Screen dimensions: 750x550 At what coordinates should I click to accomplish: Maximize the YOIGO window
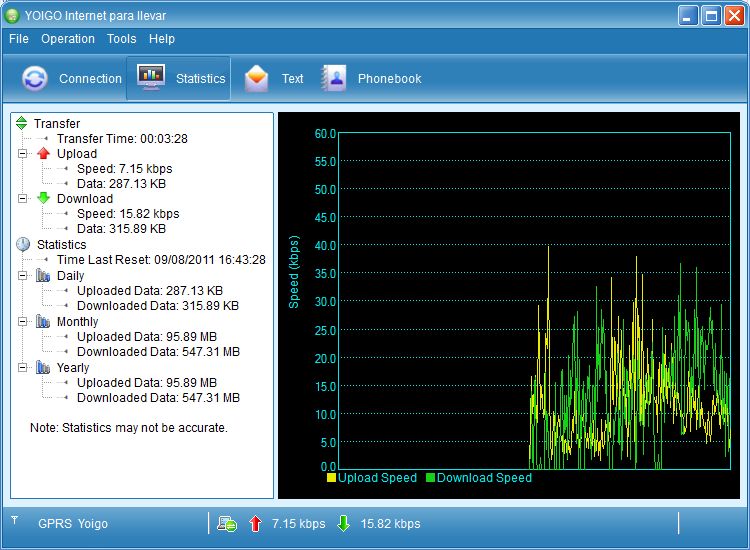711,16
